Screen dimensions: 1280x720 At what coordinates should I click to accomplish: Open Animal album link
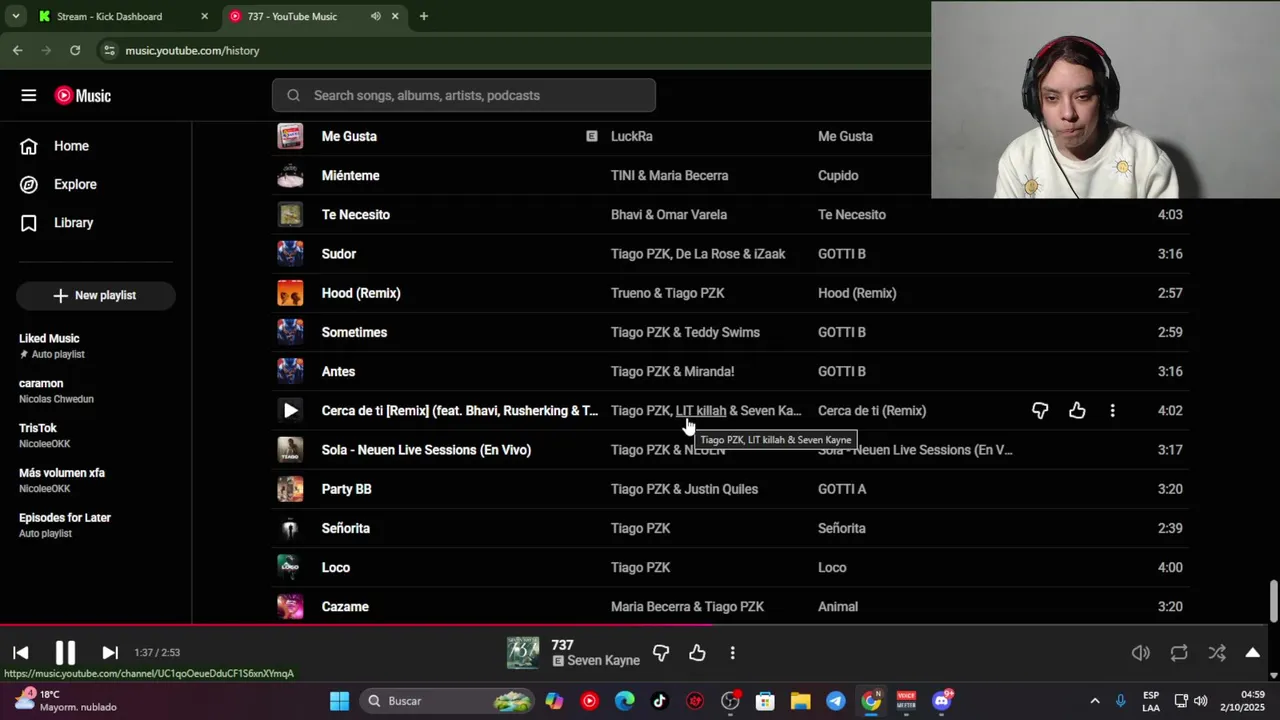[838, 607]
